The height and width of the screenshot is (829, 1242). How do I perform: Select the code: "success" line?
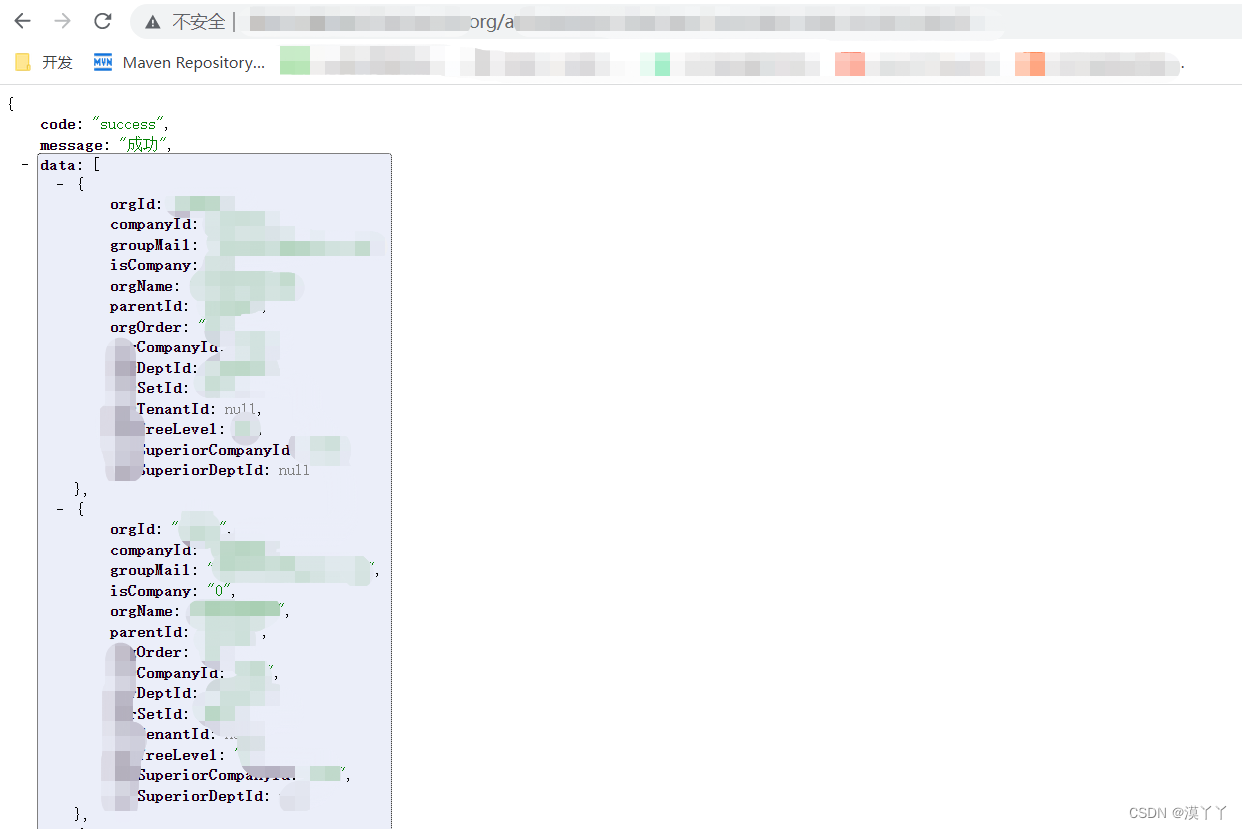tap(105, 124)
